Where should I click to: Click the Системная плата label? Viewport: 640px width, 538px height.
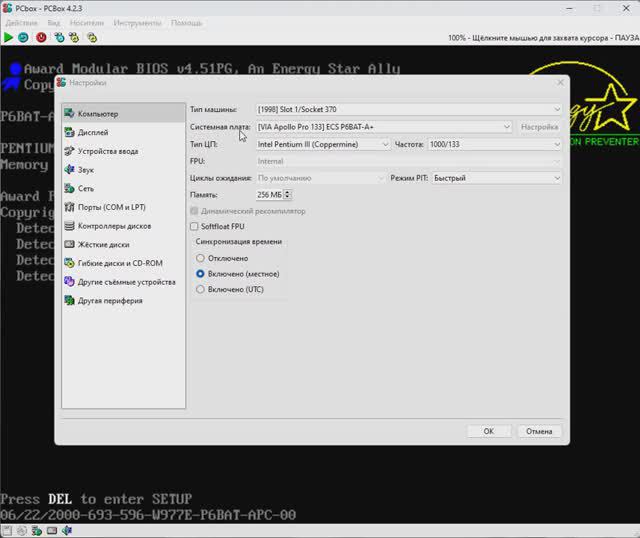220,127
